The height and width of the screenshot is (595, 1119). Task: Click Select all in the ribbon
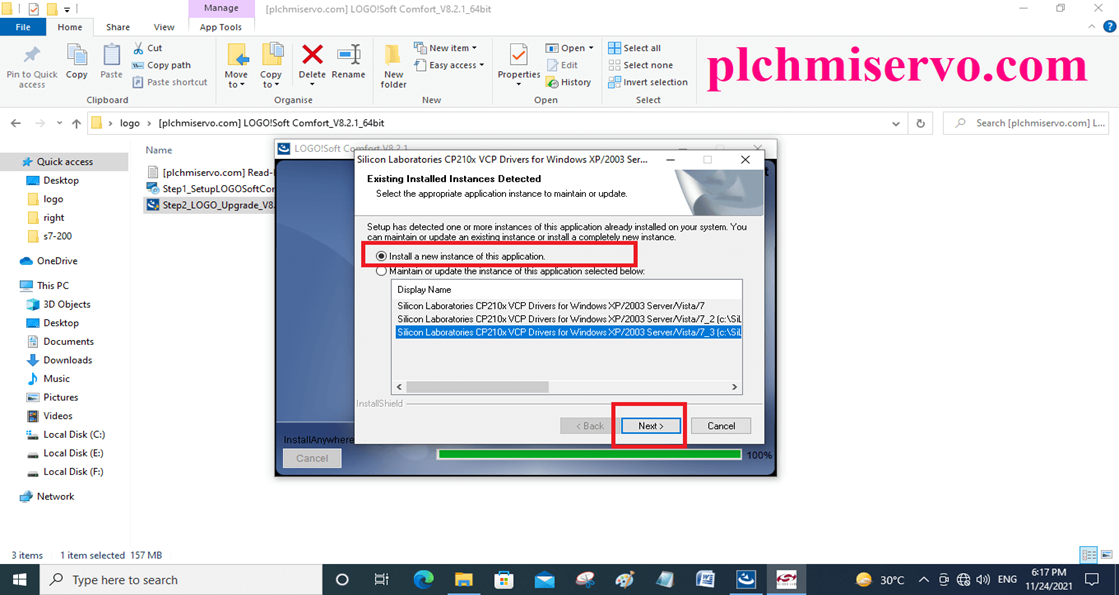[634, 48]
